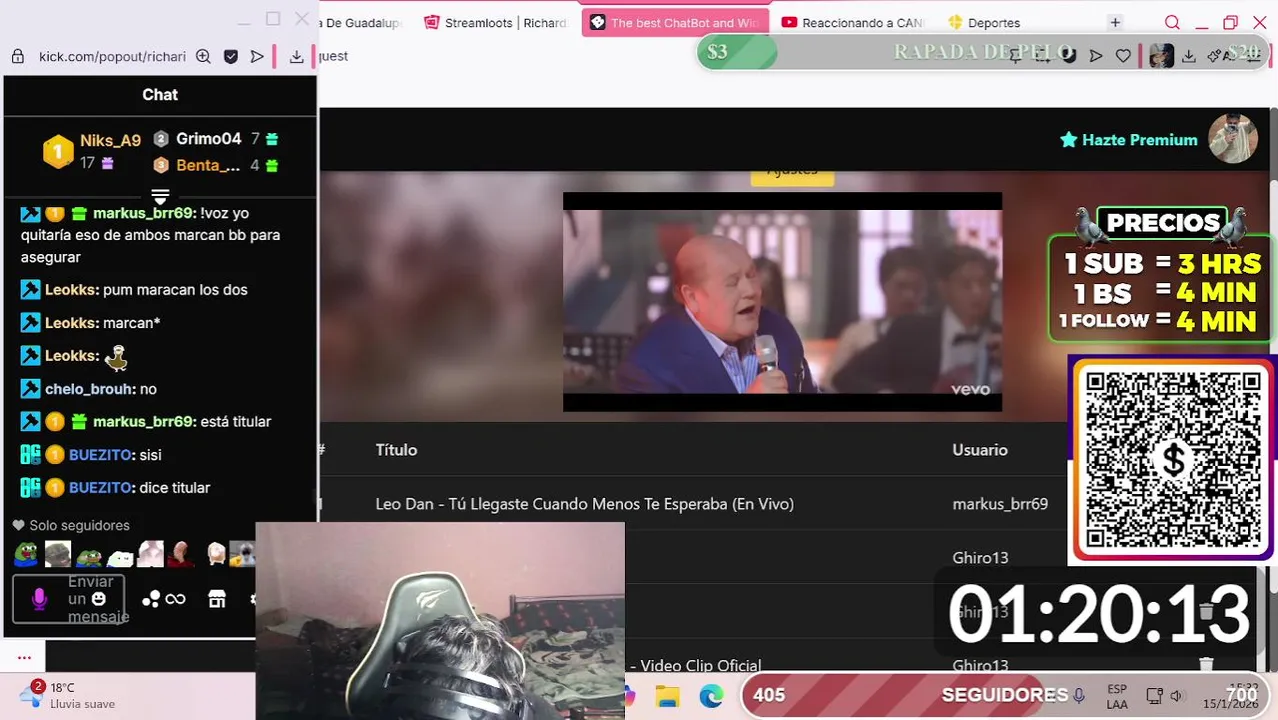This screenshot has height=720, width=1278.
Task: Switch to Reaccionando a CAN YouTube tab
Action: click(852, 23)
